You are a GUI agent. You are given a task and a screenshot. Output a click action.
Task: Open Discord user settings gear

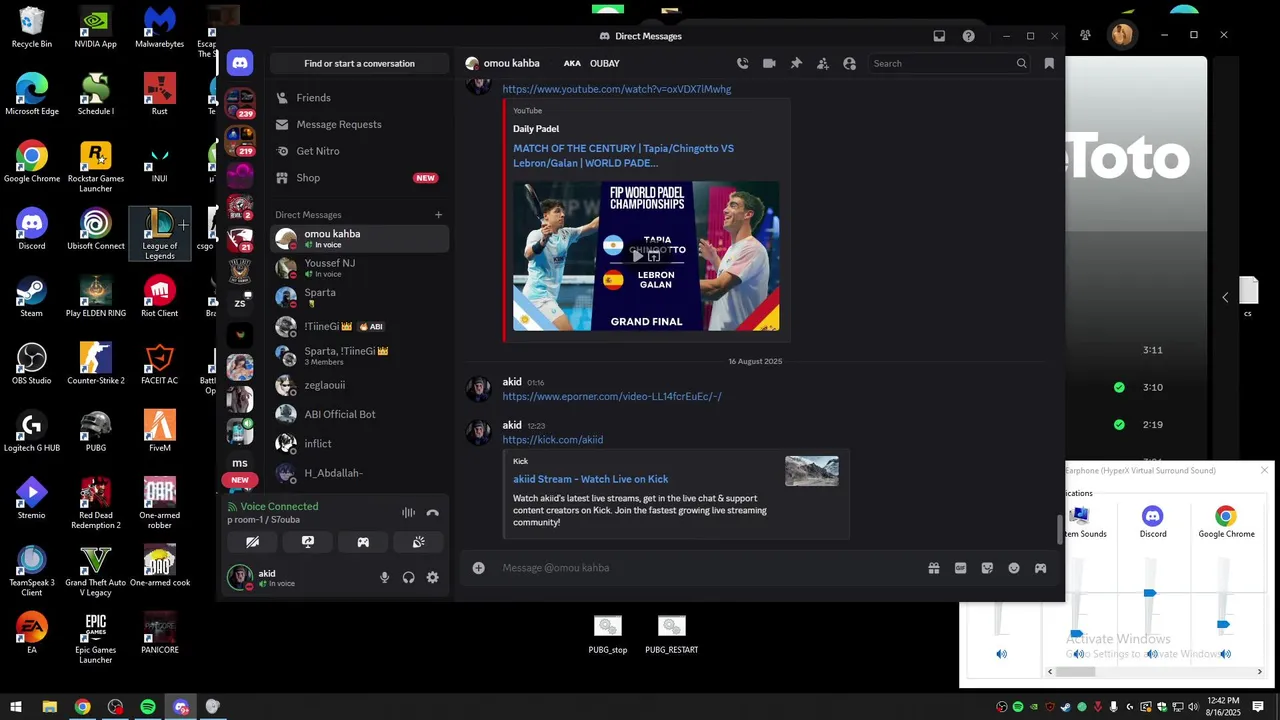point(432,577)
